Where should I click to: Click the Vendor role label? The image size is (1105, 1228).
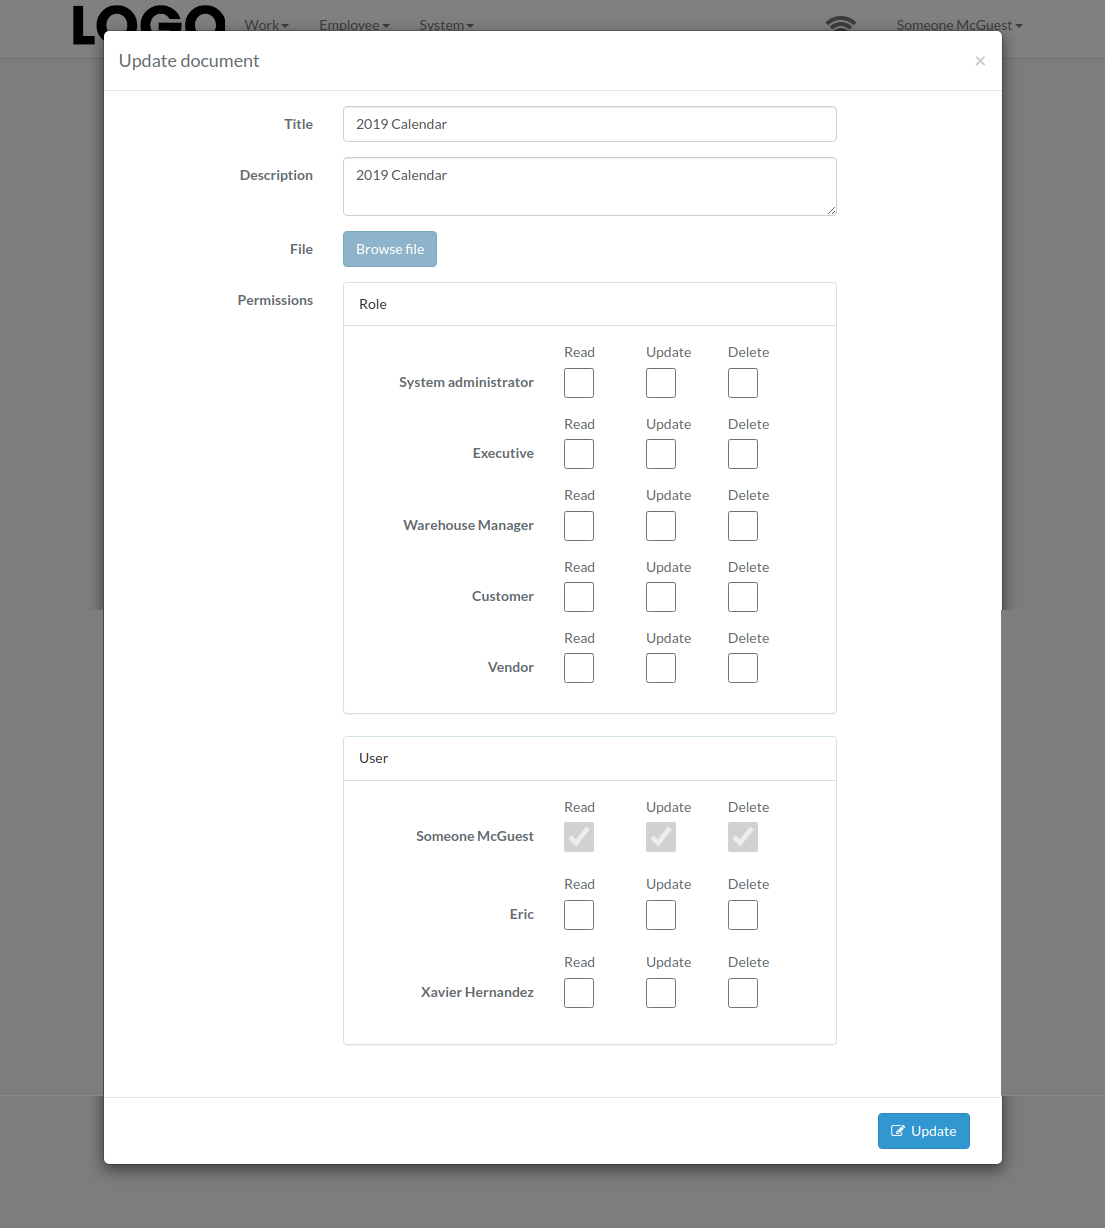[511, 667]
